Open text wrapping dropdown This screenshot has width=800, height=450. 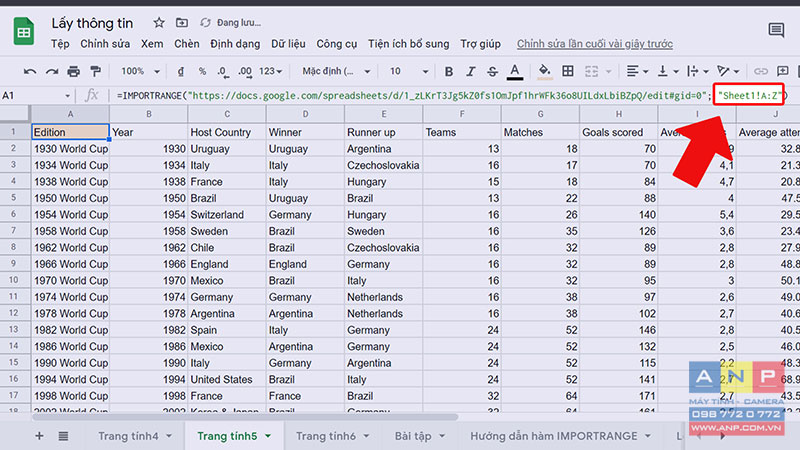click(697, 71)
